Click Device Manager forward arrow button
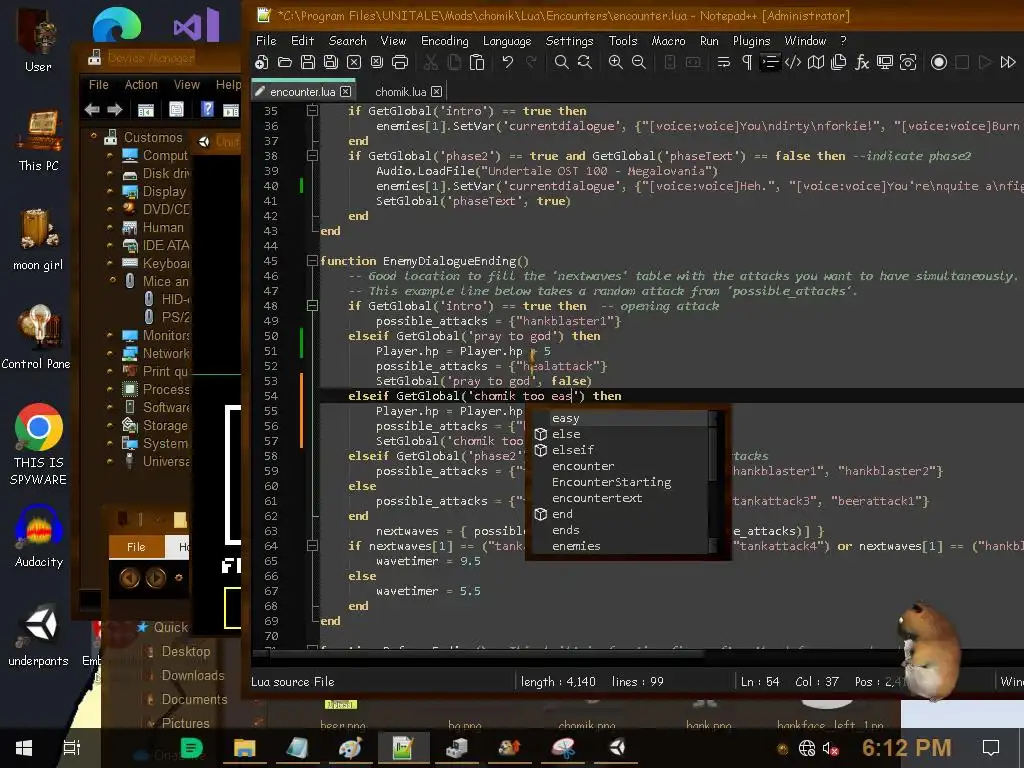Image resolution: width=1024 pixels, height=768 pixels. [115, 110]
